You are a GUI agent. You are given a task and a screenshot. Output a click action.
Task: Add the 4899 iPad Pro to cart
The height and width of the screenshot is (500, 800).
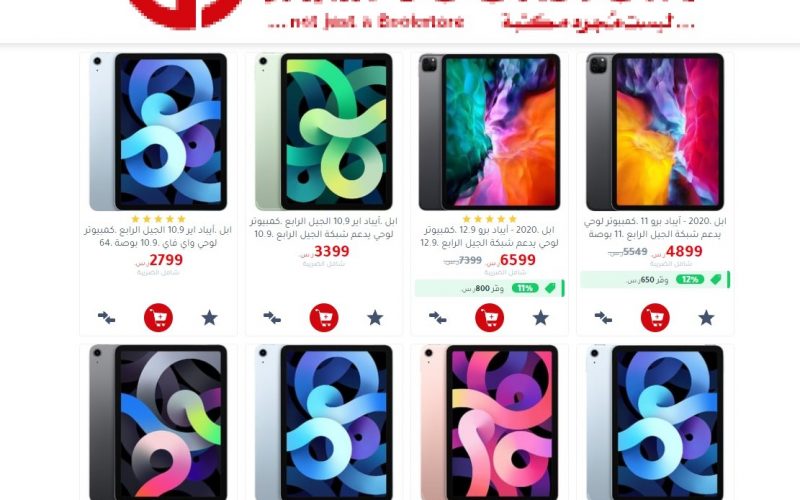[655, 318]
